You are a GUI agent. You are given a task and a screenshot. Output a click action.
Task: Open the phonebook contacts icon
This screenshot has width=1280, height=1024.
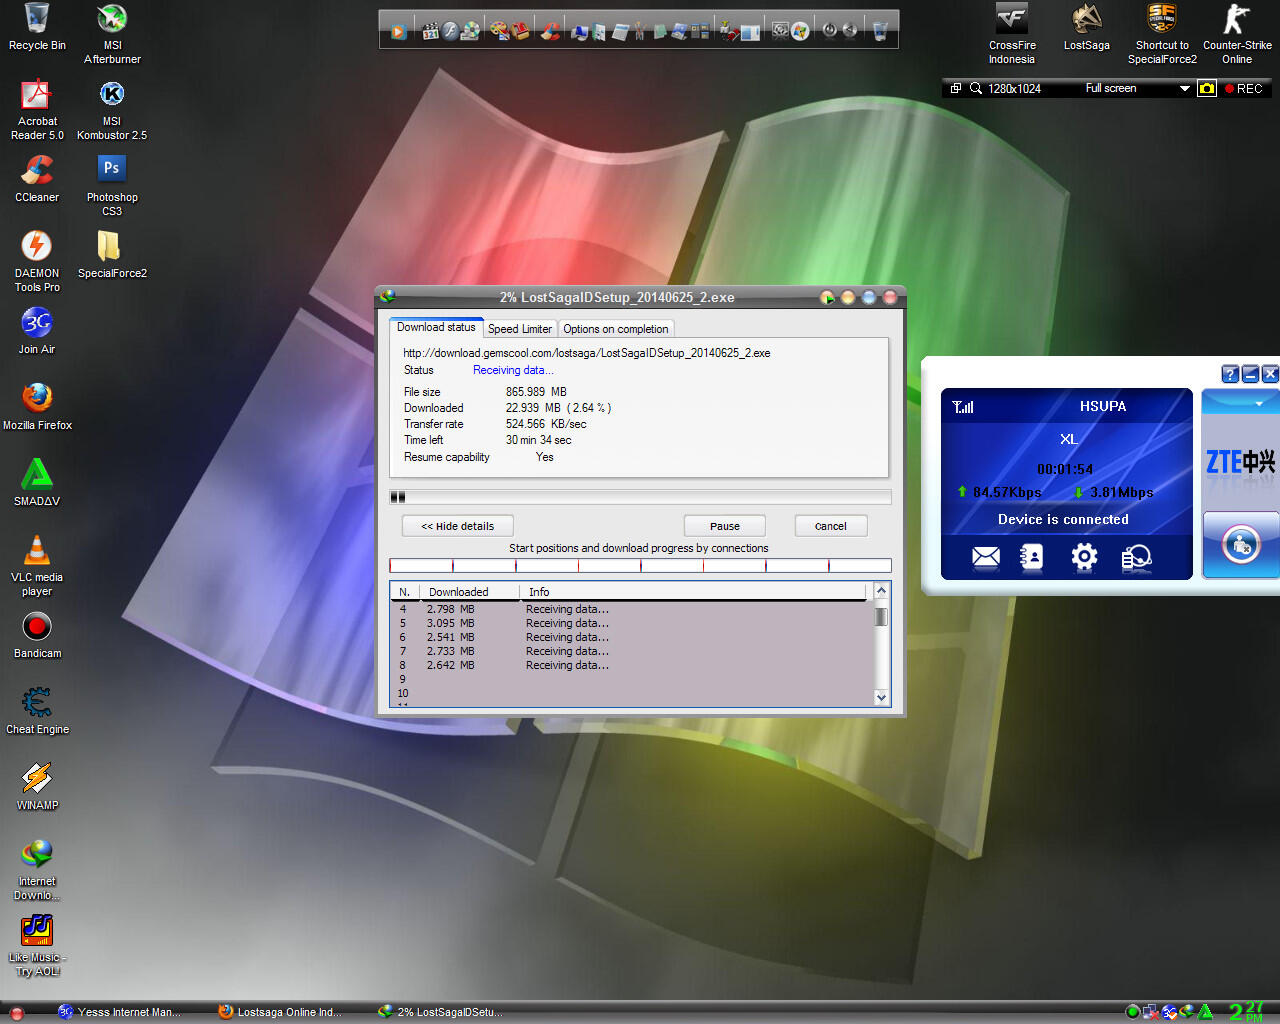[1031, 557]
